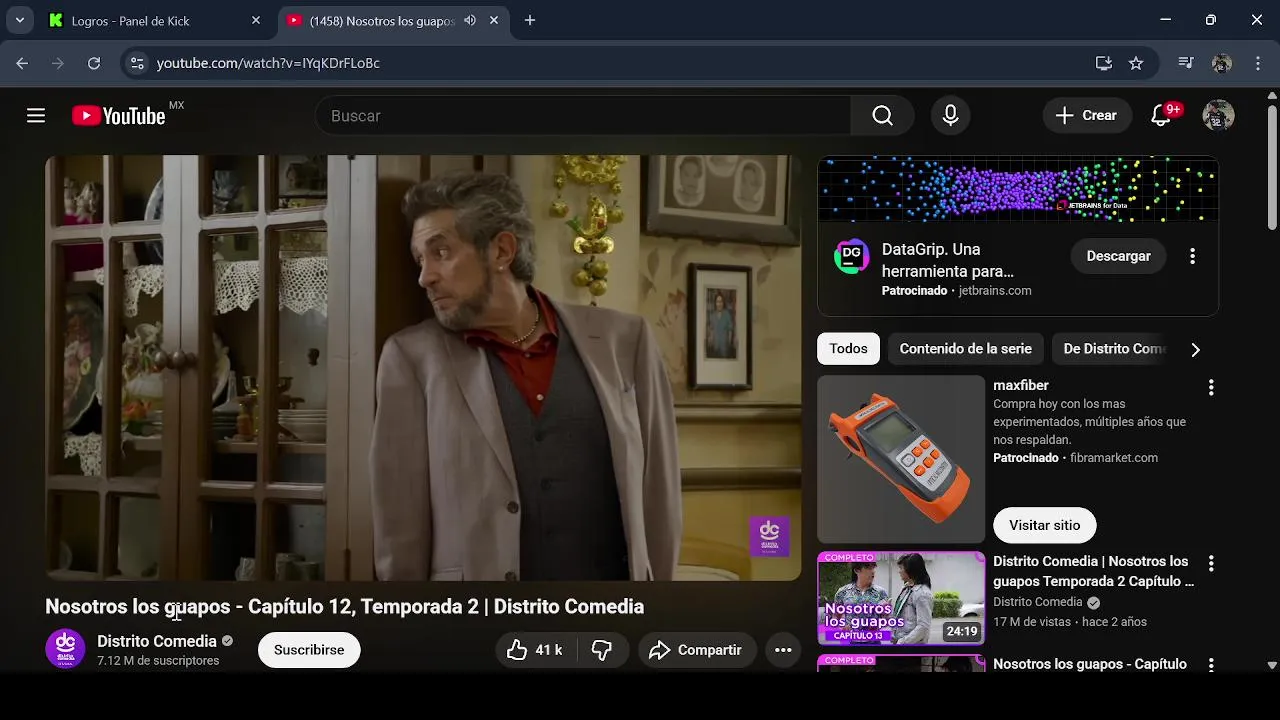Go back in browser history
This screenshot has height=720, width=1280.
(x=22, y=63)
